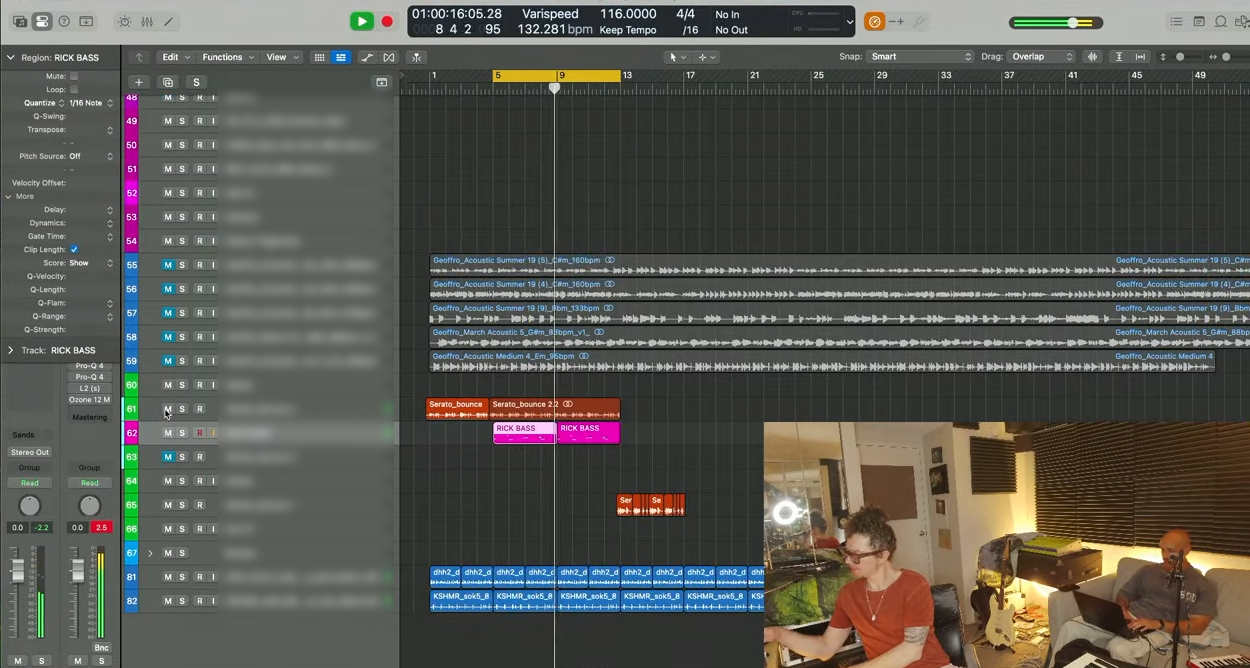Open the Library panel icon

20,21
